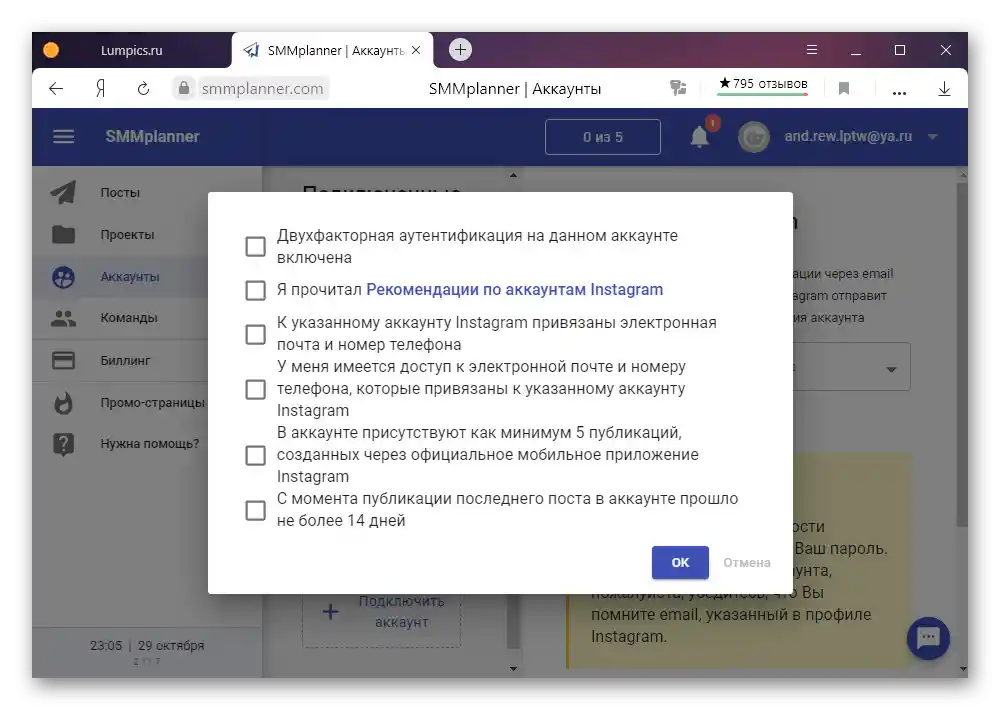The image size is (1000, 710).
Task: Select the Аккаунты menu item
Action: (129, 277)
